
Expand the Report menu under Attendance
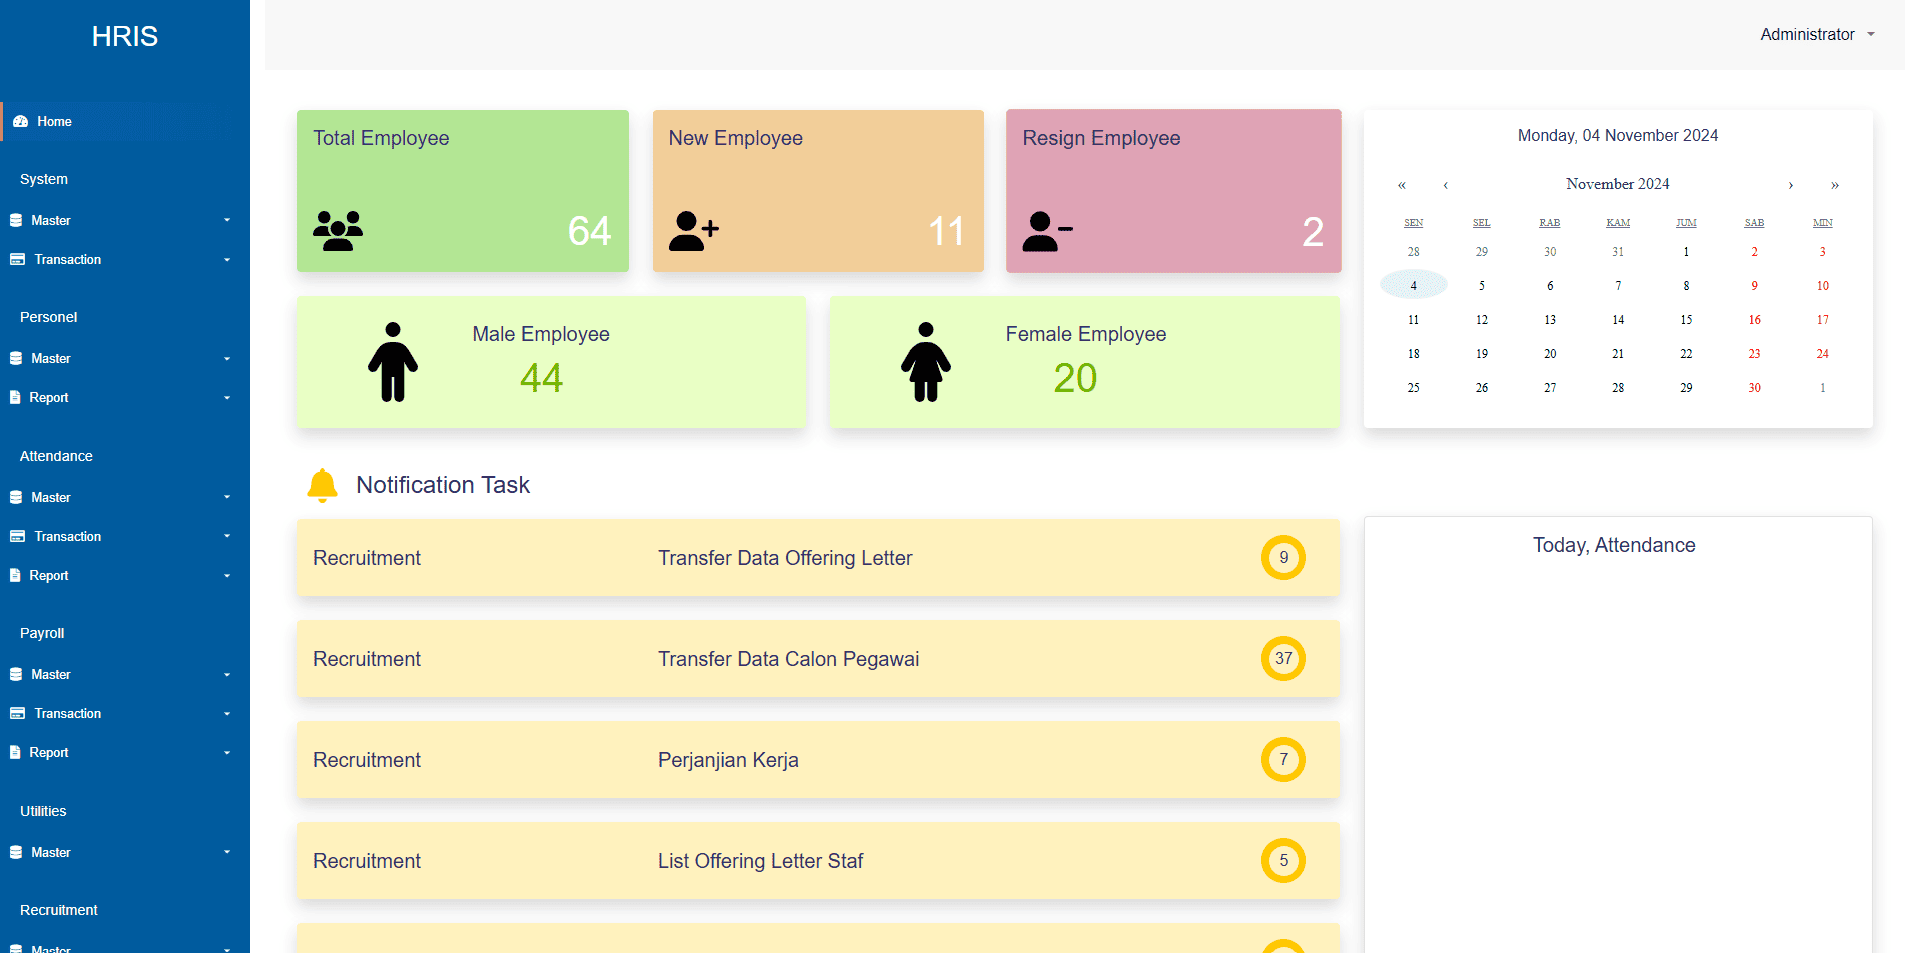(x=120, y=576)
